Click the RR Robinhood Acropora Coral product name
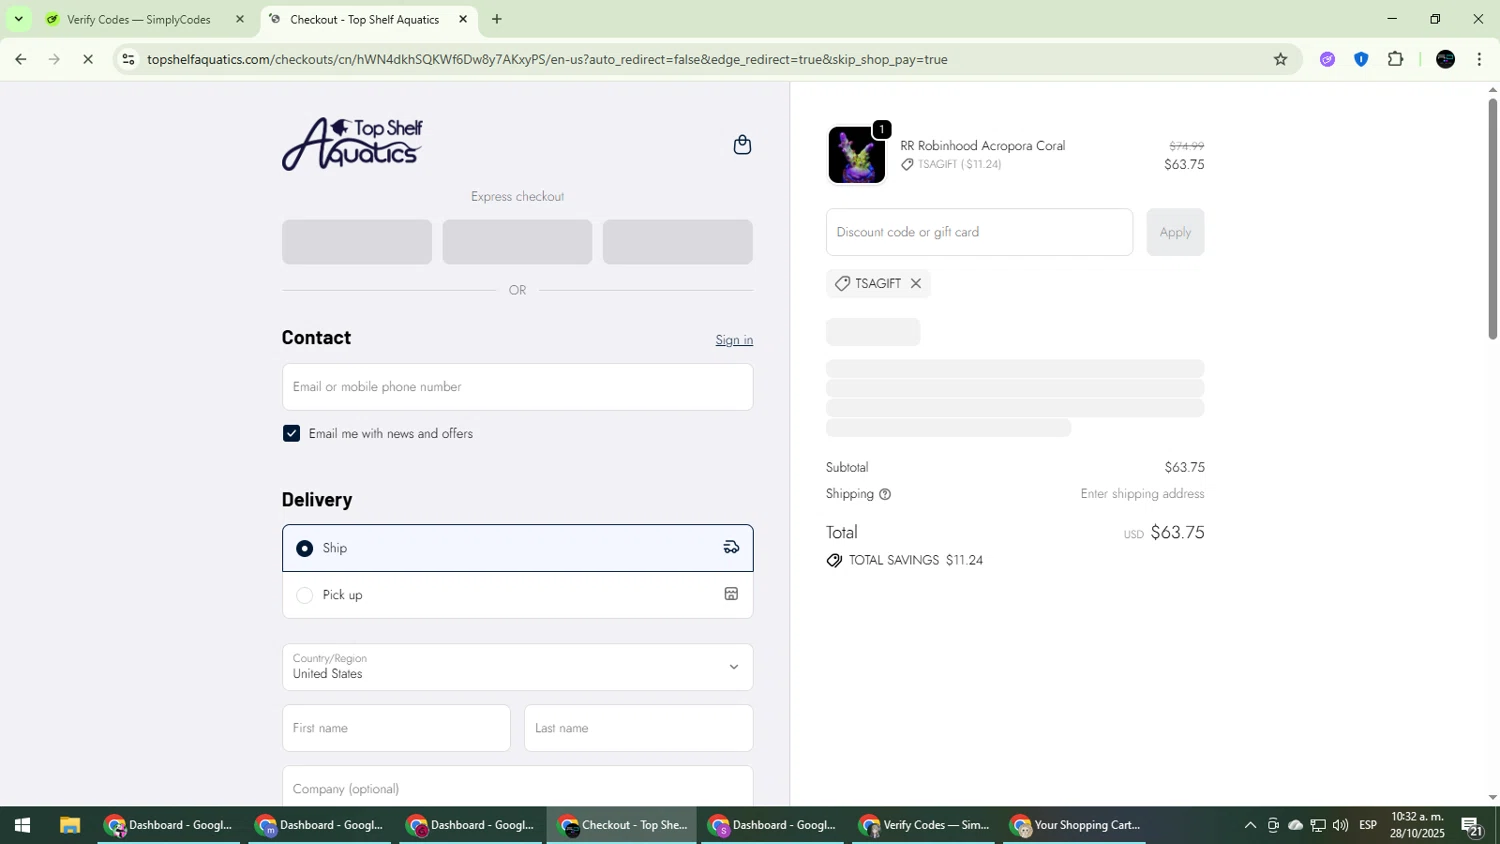1500x844 pixels. 982,146
